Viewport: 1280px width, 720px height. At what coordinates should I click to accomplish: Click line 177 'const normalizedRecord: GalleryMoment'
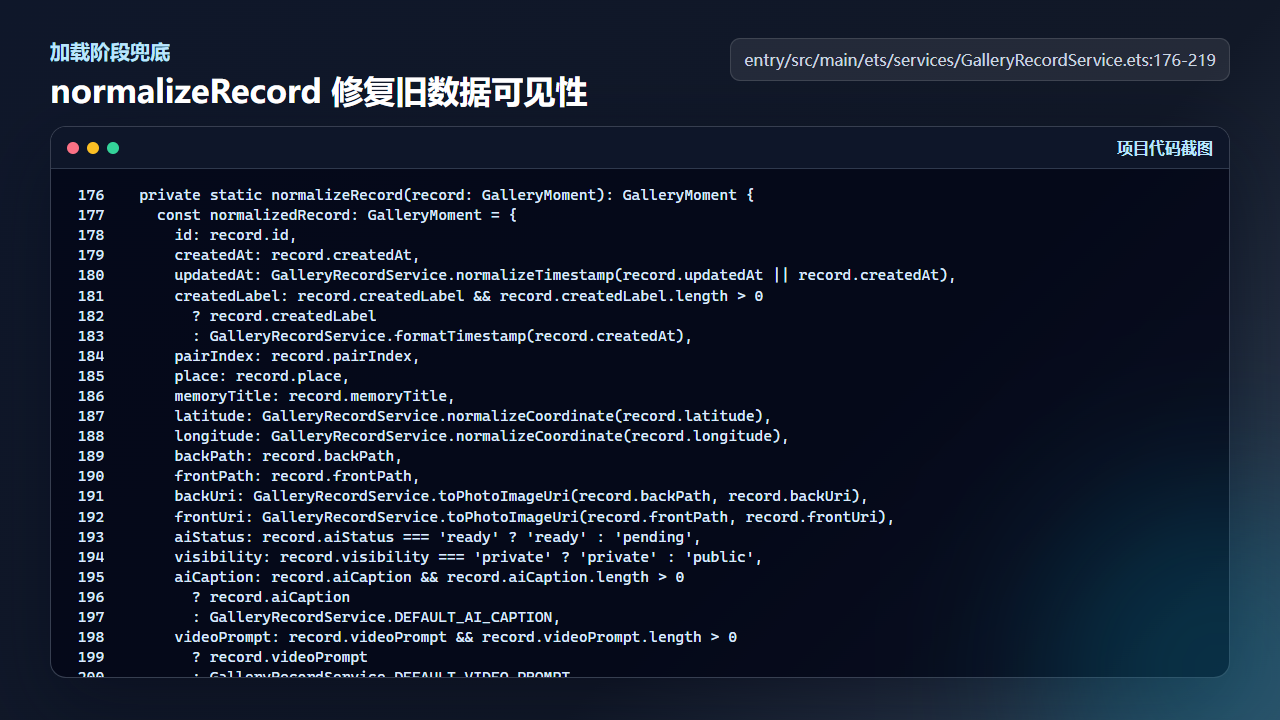[337, 215]
